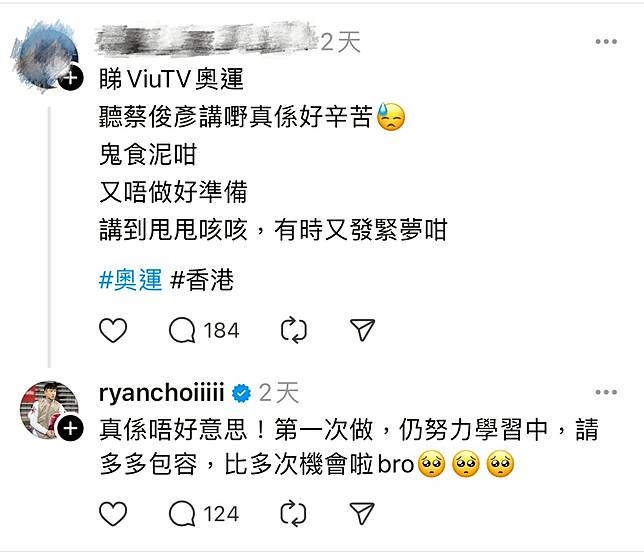
Task: Open the 184 replies on the first post
Action: (x=204, y=330)
